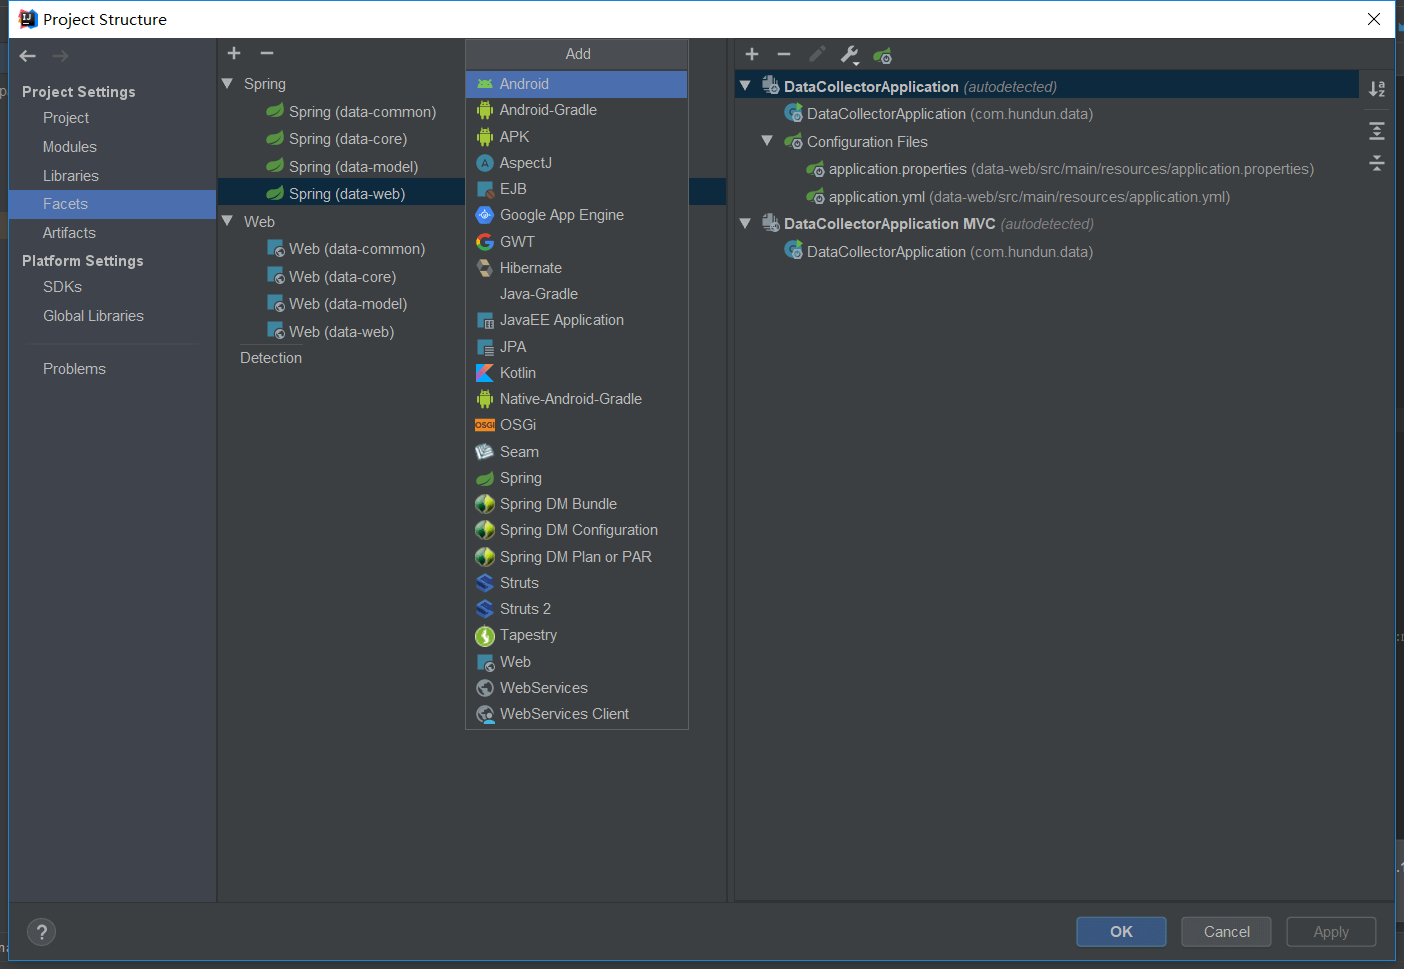Screen dimensions: 1404x969
Task: Open Modules settings page
Action: pos(70,147)
